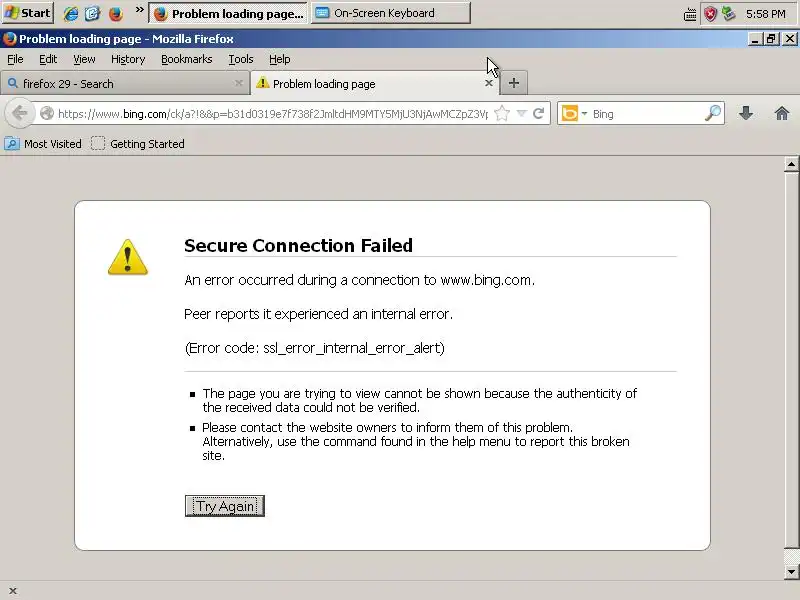This screenshot has width=800, height=600.
Task: Click the yellow warning triangle icon
Action: point(128,257)
